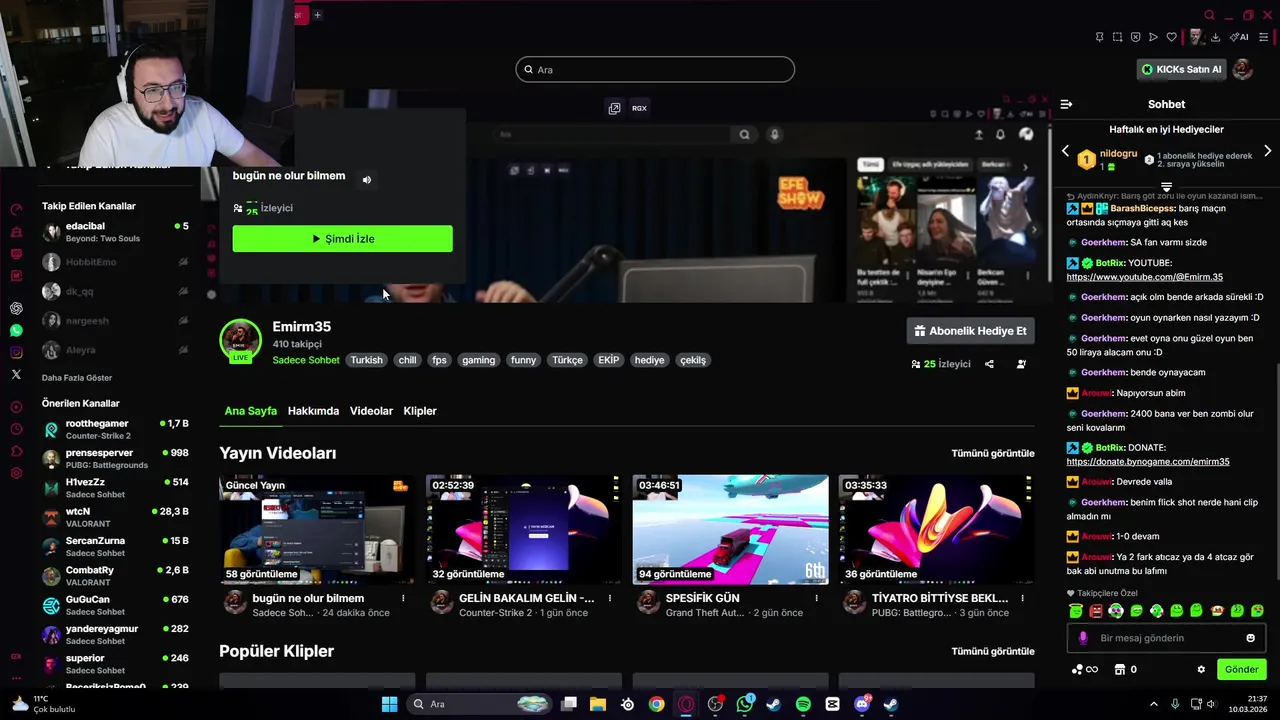1280x720 pixels.
Task: Open X (Twitter) in the browser sidebar
Action: click(x=16, y=374)
